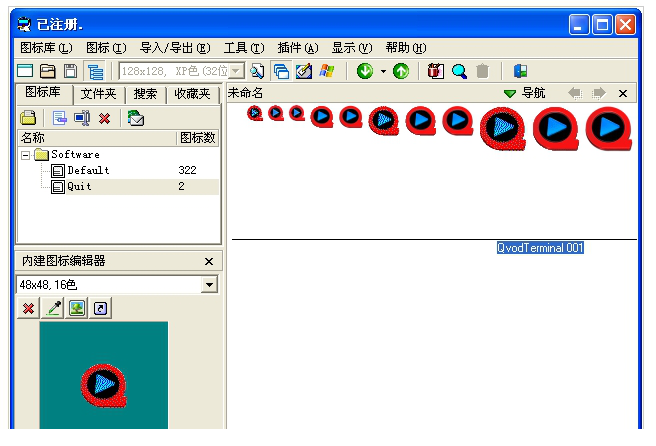Click the green down arrow import icon
This screenshot has width=656, height=446.
click(365, 71)
